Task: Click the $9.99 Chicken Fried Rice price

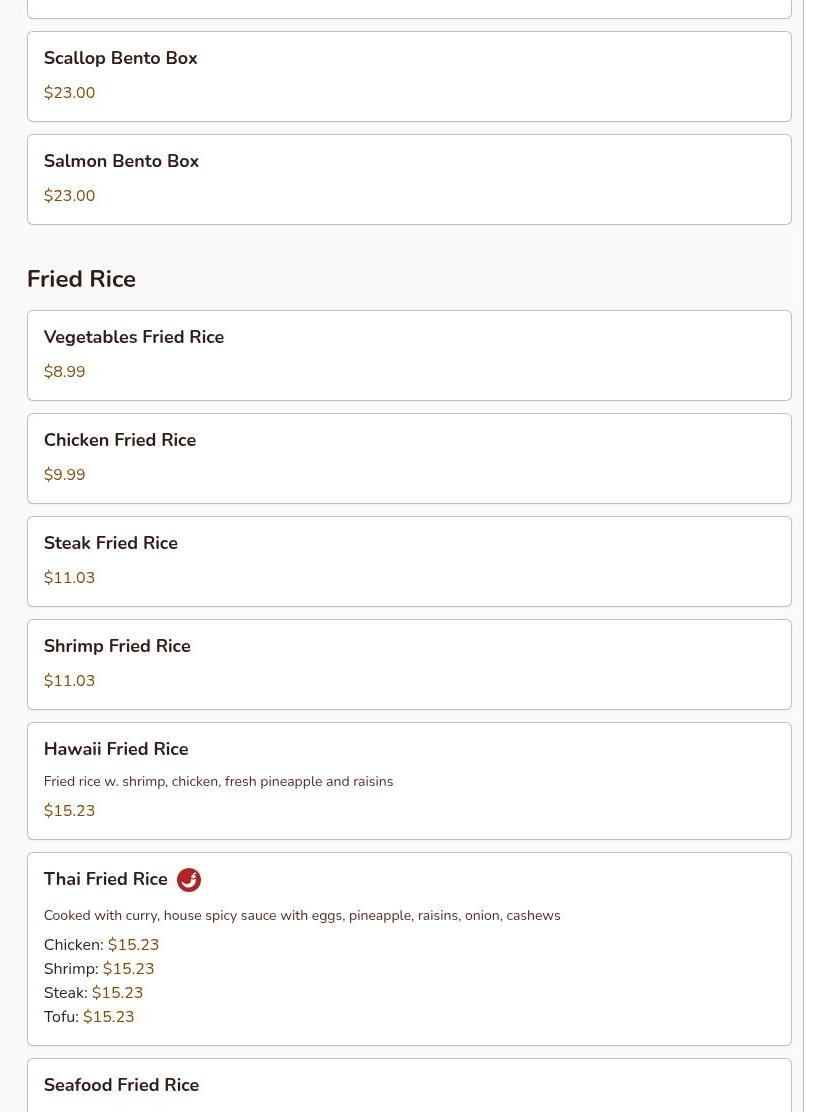Action: click(x=64, y=475)
